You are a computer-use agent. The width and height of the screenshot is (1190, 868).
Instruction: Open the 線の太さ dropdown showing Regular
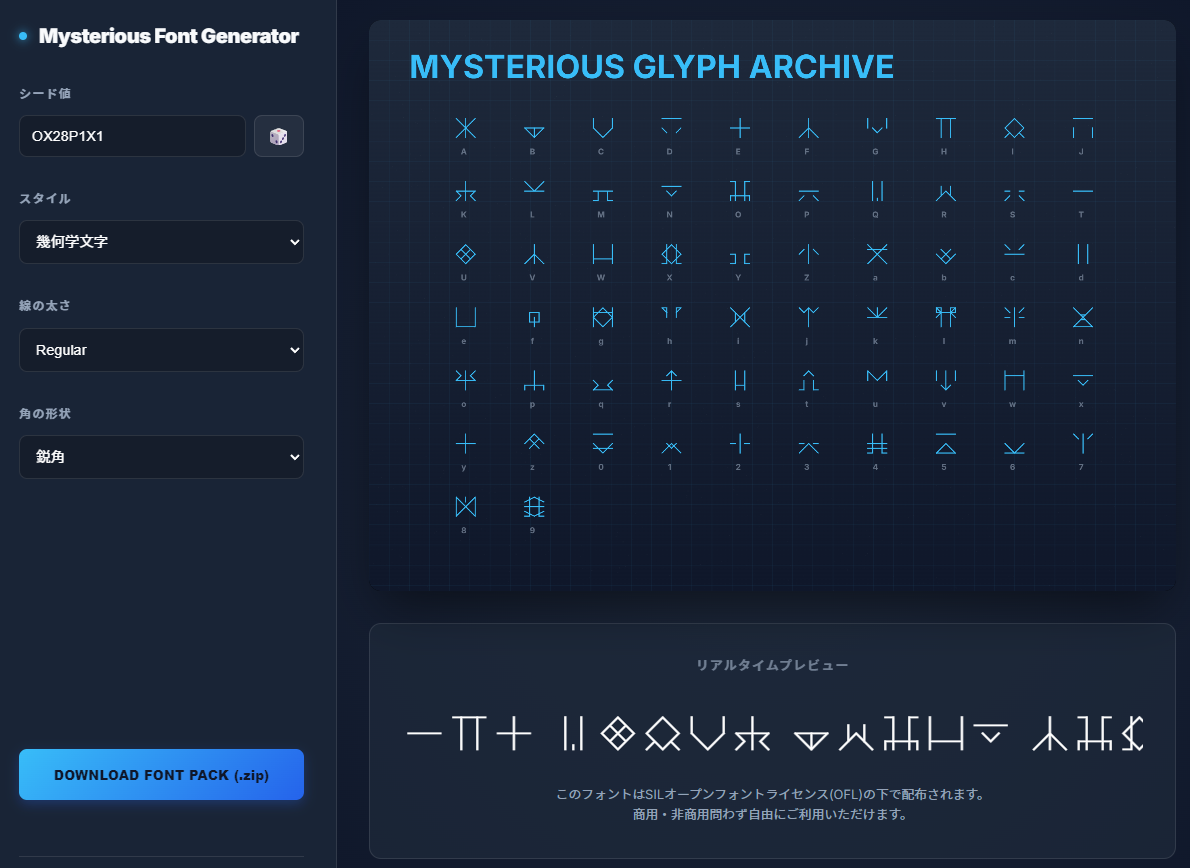(x=161, y=350)
